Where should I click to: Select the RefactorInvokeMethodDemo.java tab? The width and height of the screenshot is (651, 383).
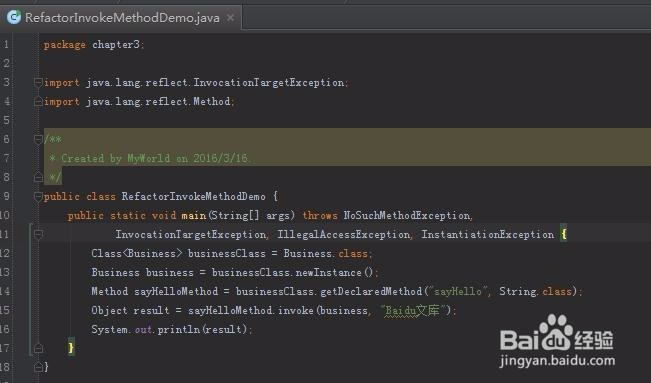tap(120, 17)
